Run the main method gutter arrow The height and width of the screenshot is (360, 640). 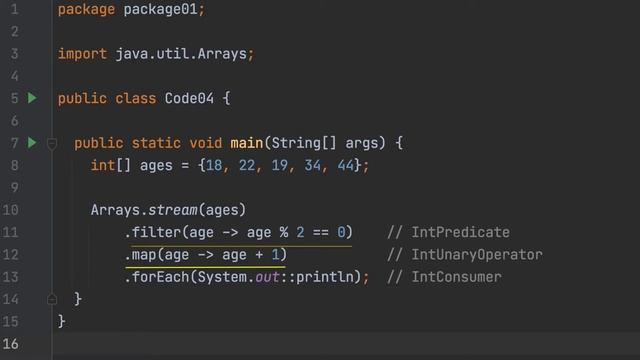pos(32,143)
